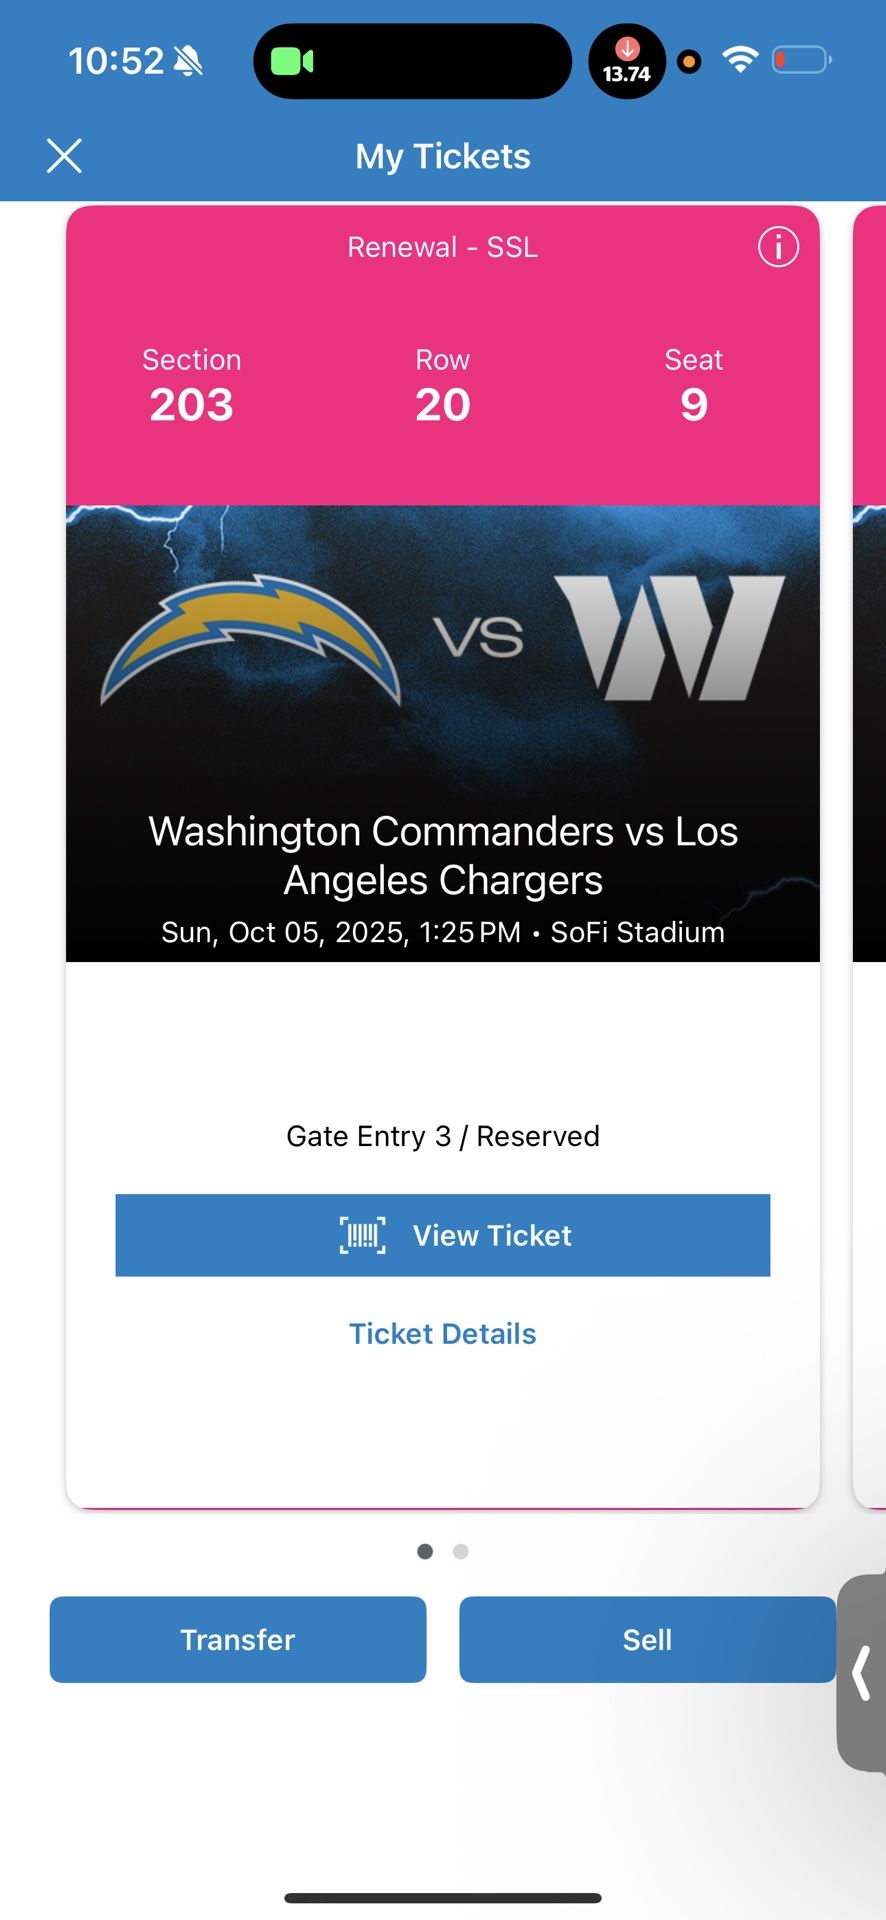The width and height of the screenshot is (886, 1920).
Task: Tap the Commanders W logo
Action: tap(669, 637)
